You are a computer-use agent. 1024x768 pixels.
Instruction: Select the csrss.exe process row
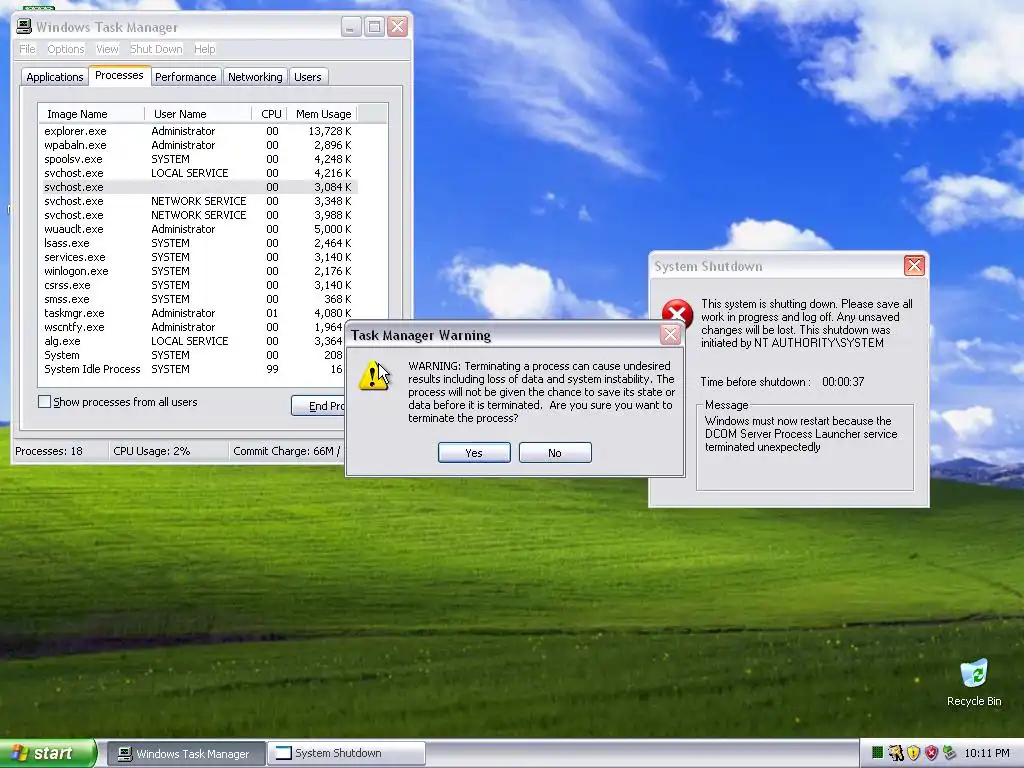(198, 285)
